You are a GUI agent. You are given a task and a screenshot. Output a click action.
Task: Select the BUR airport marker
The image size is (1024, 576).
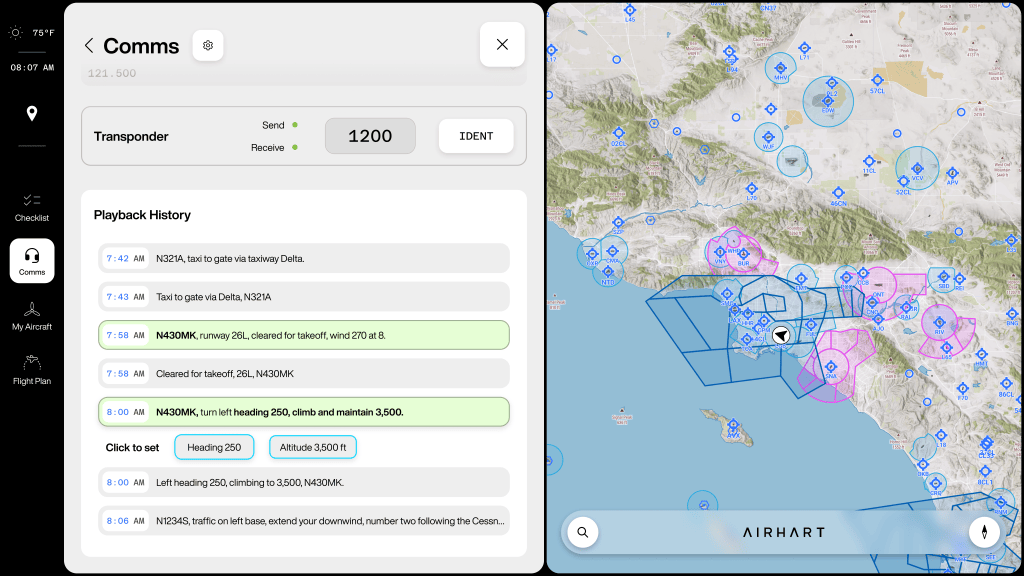pos(743,255)
